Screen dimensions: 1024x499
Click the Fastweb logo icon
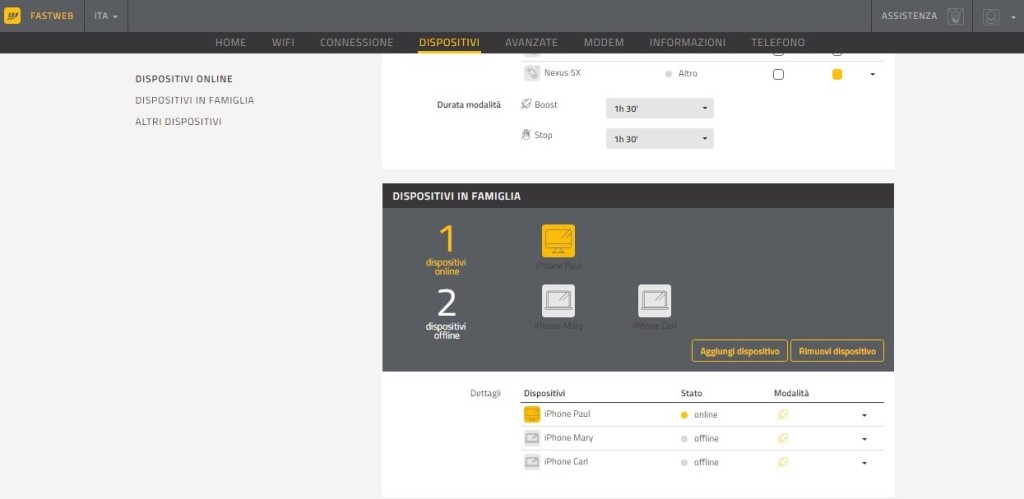click(13, 16)
